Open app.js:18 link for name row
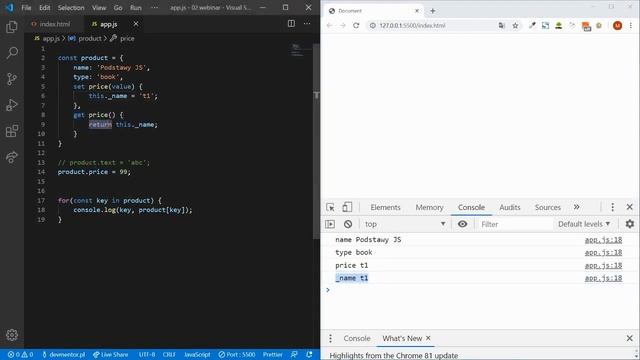Screen dimensions: 640x360 [x=603, y=240]
